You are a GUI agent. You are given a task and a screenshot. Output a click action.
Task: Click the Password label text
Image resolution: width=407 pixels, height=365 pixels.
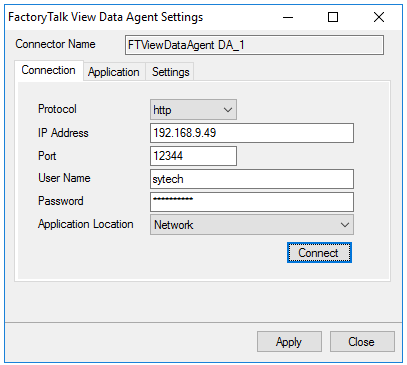pos(61,201)
